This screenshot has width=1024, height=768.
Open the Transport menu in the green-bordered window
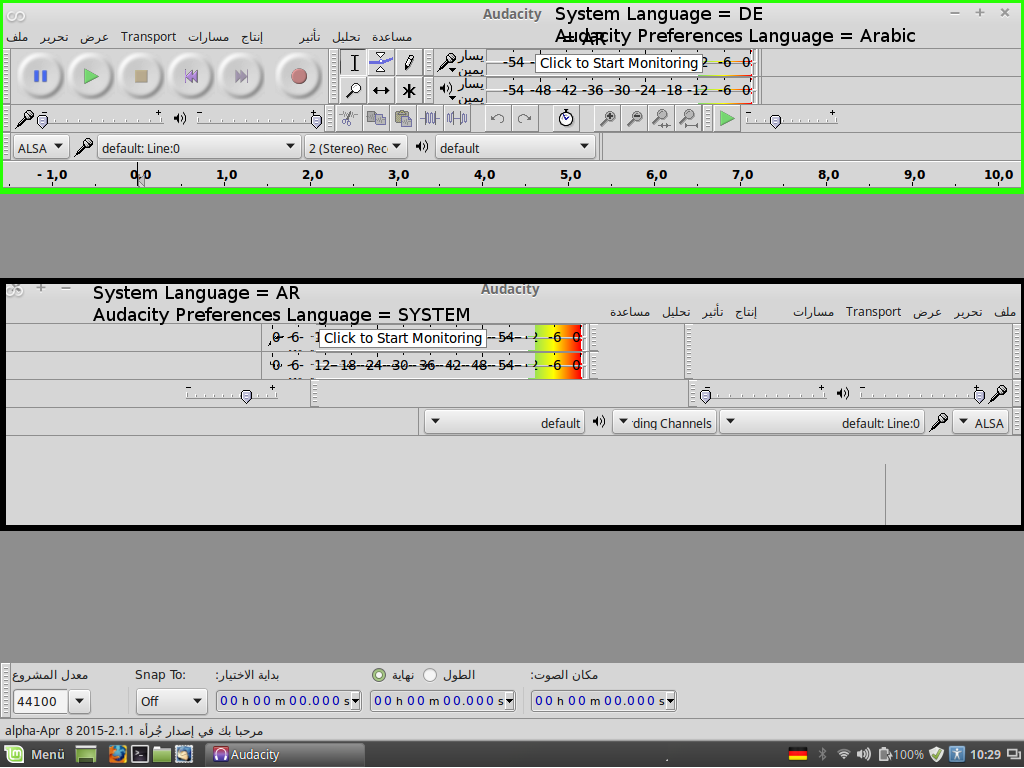148,37
